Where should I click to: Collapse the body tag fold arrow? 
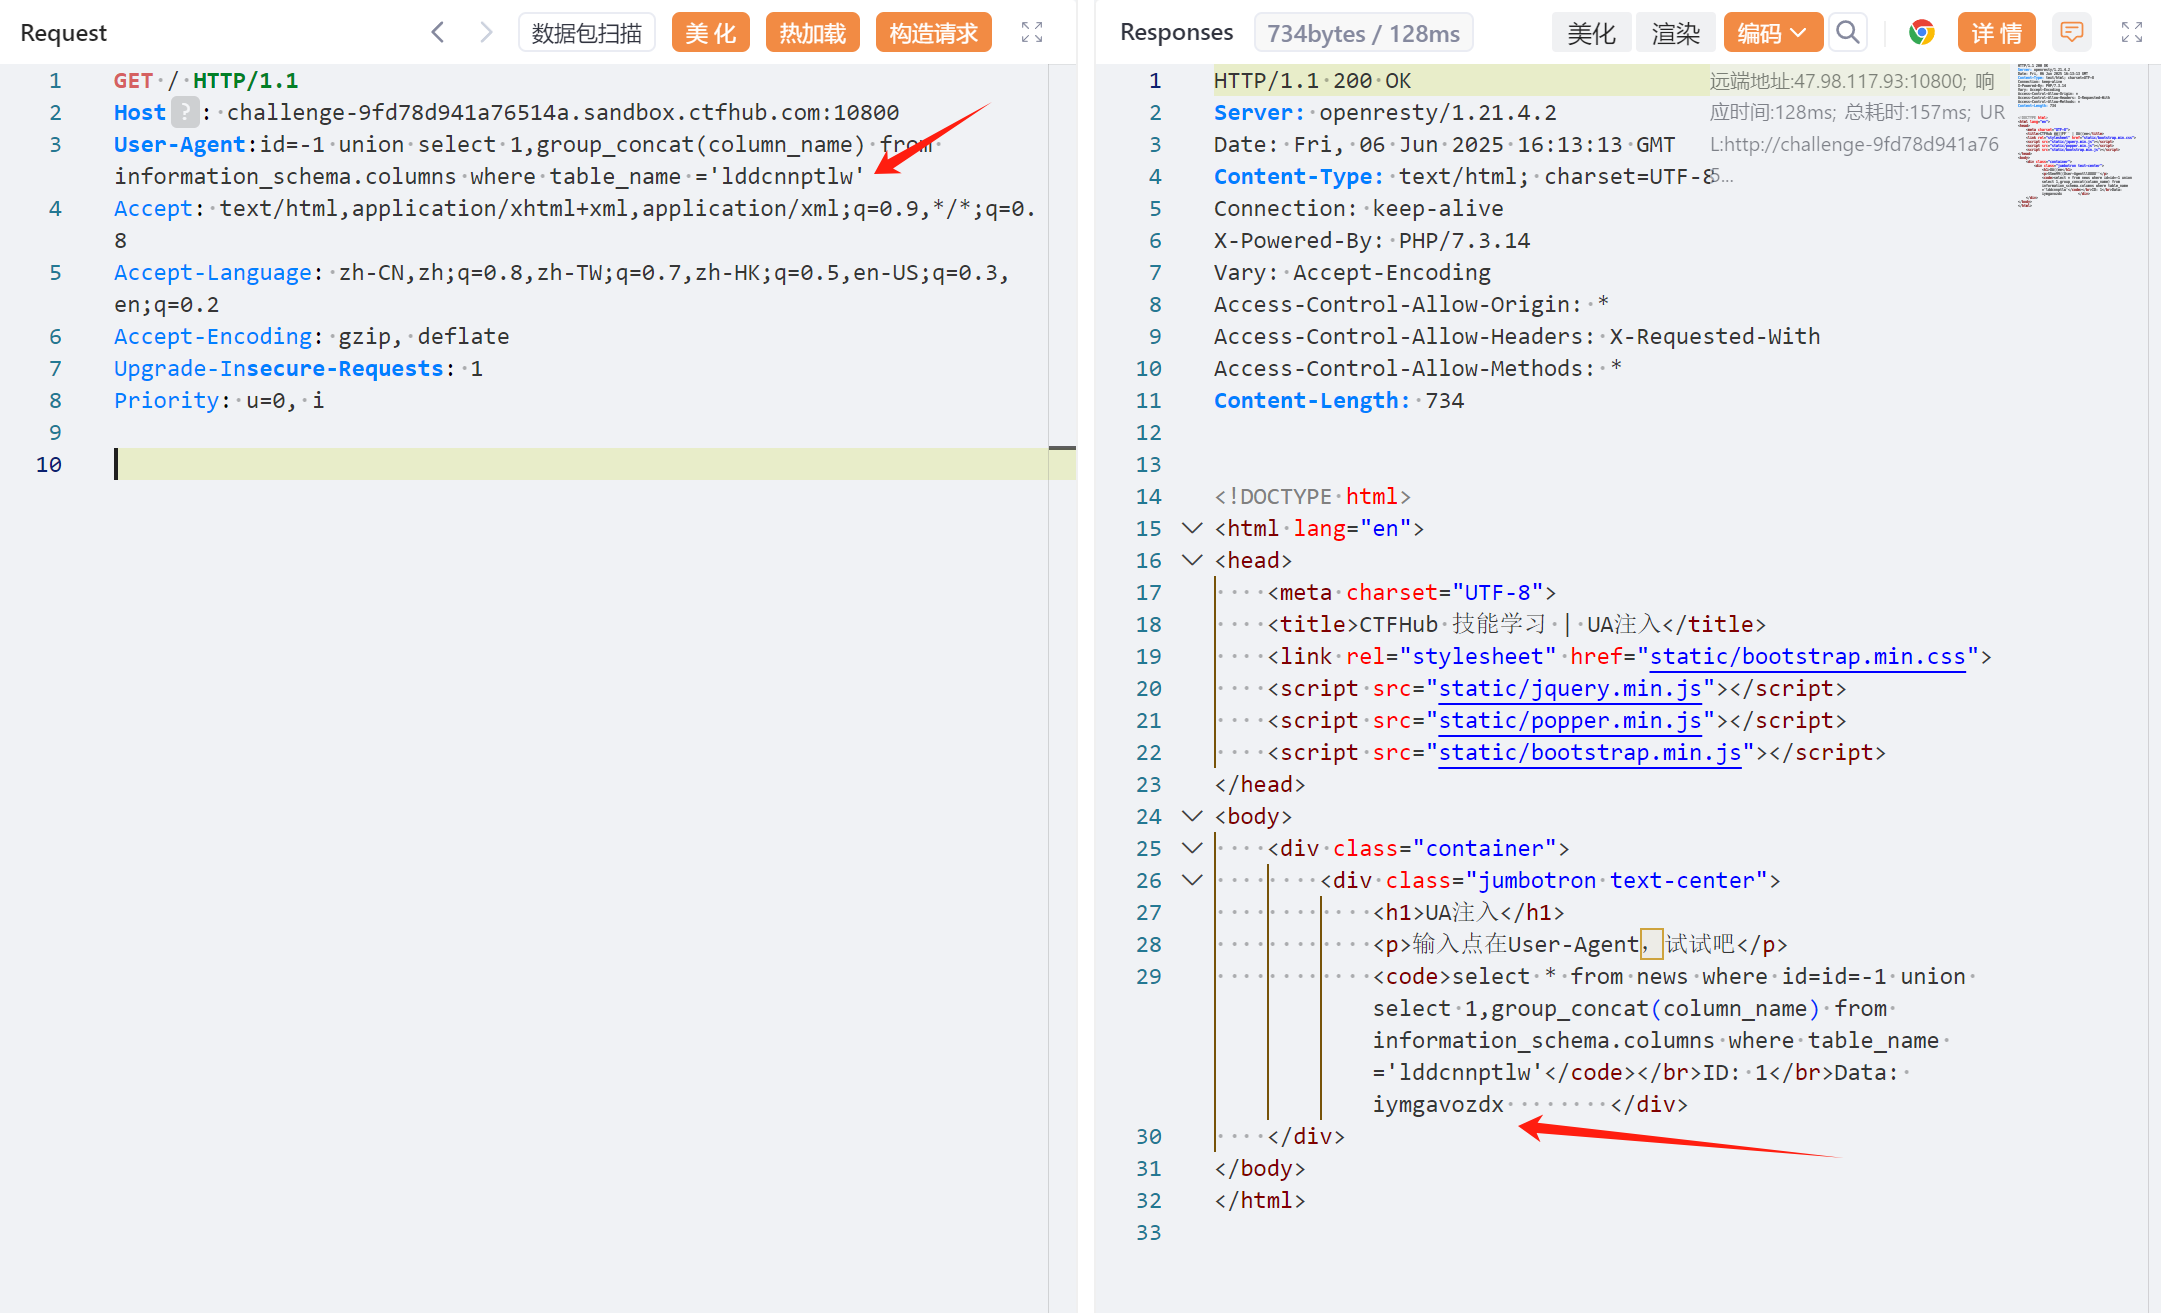[1192, 816]
